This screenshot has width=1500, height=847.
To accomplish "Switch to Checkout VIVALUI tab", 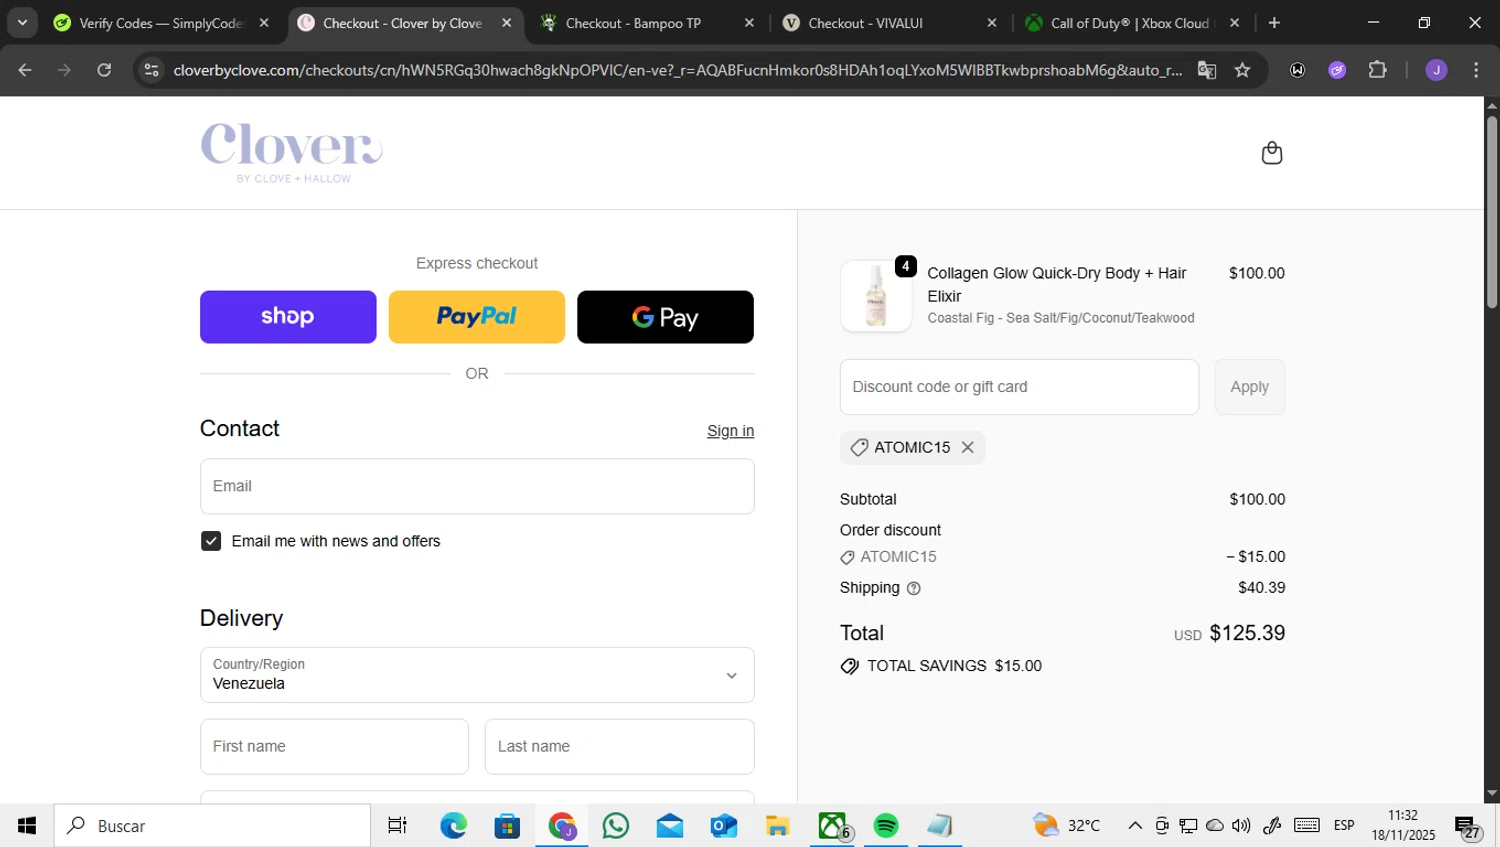I will [888, 23].
